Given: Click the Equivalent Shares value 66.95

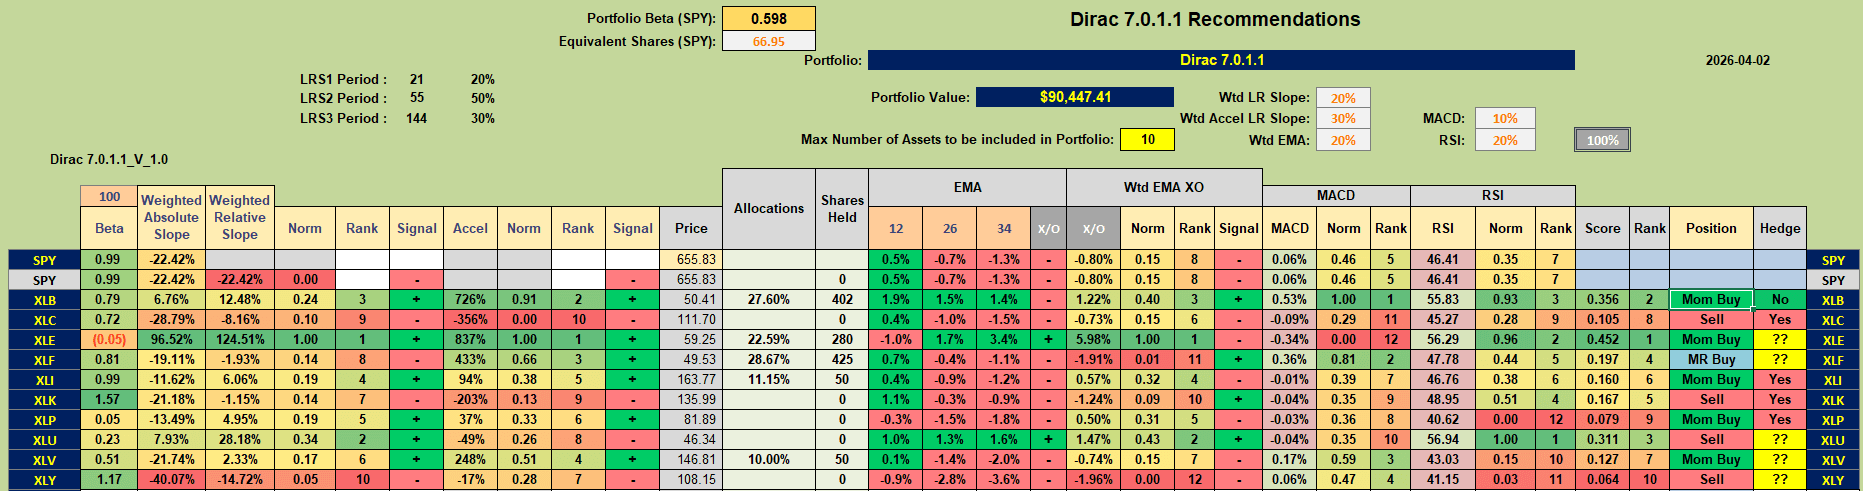Looking at the screenshot, I should tap(769, 41).
